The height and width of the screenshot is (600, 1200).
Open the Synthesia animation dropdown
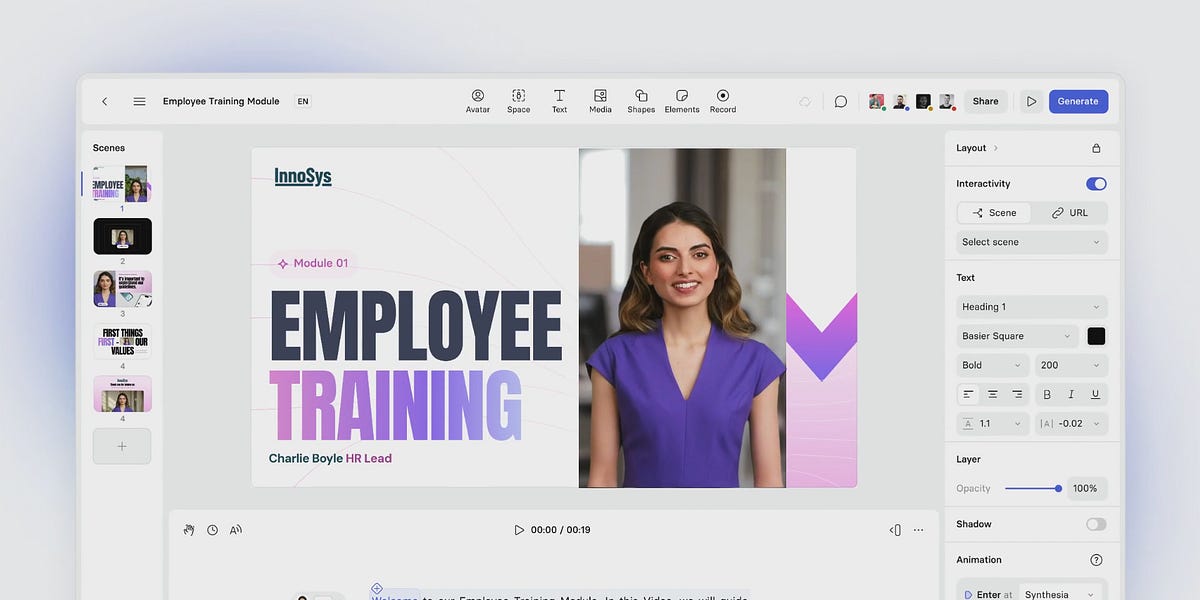click(1061, 594)
